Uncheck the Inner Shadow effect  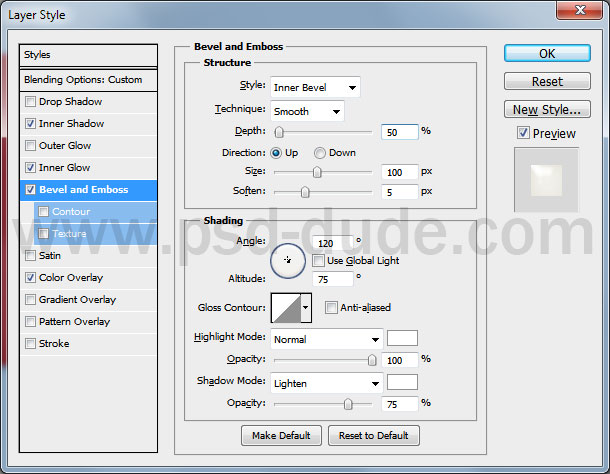click(30, 124)
